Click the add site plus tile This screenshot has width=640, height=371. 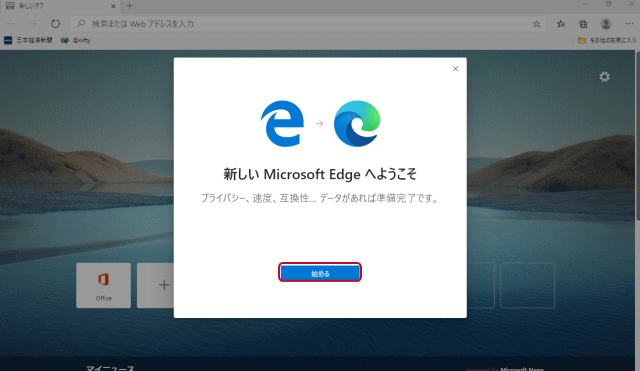(x=156, y=285)
